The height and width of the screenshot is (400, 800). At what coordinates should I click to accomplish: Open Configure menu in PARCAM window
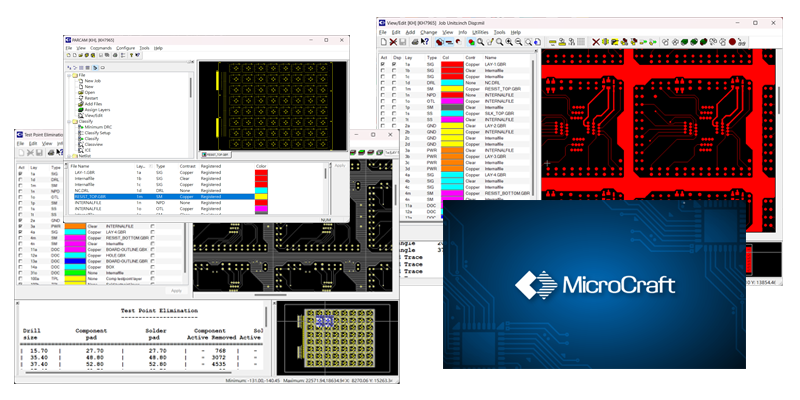coord(126,48)
